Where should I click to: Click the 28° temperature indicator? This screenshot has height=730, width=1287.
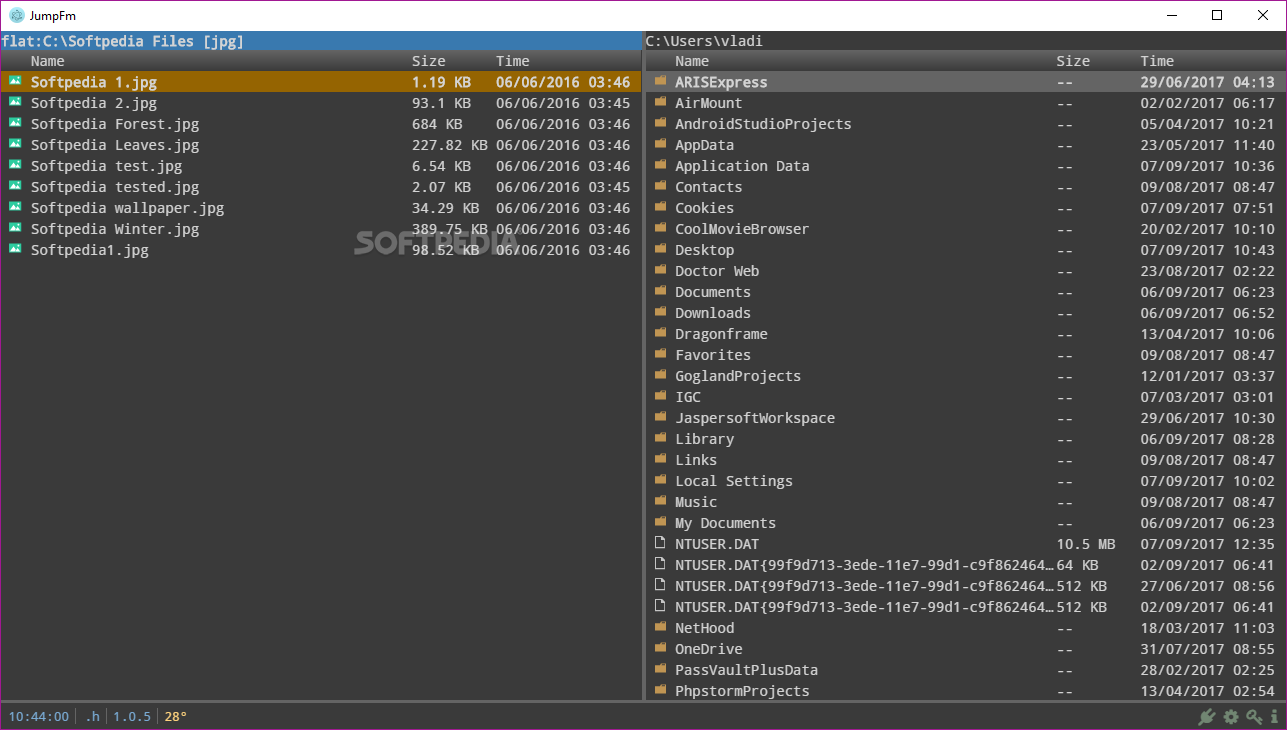click(x=176, y=716)
